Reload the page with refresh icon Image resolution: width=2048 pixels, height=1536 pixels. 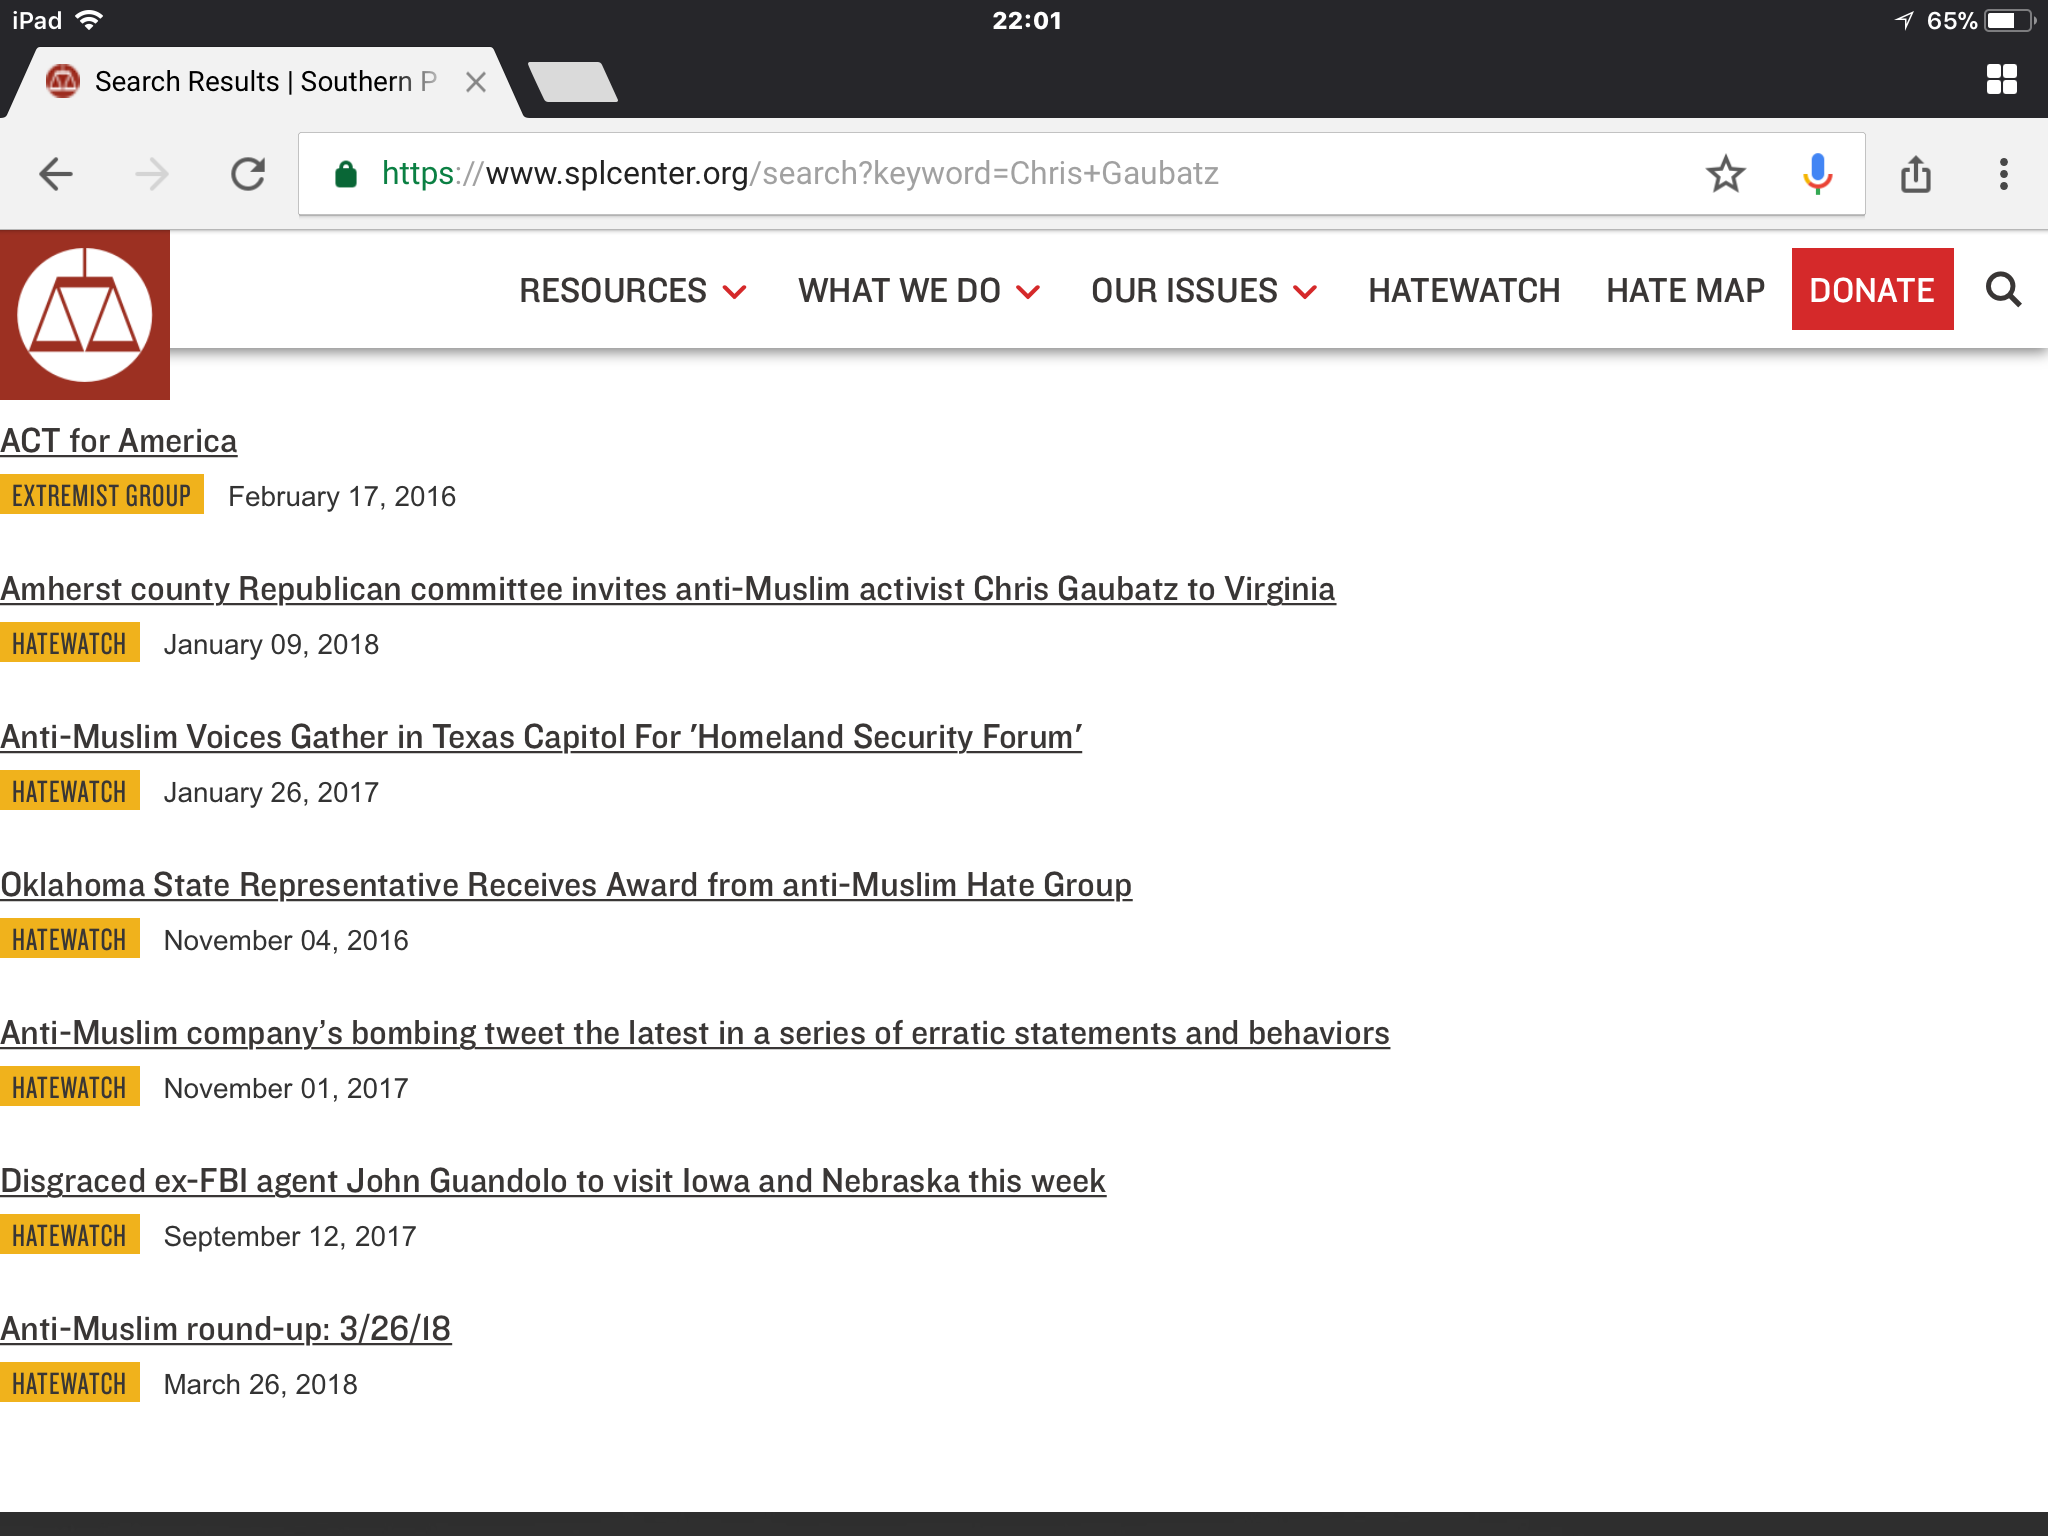click(x=248, y=174)
